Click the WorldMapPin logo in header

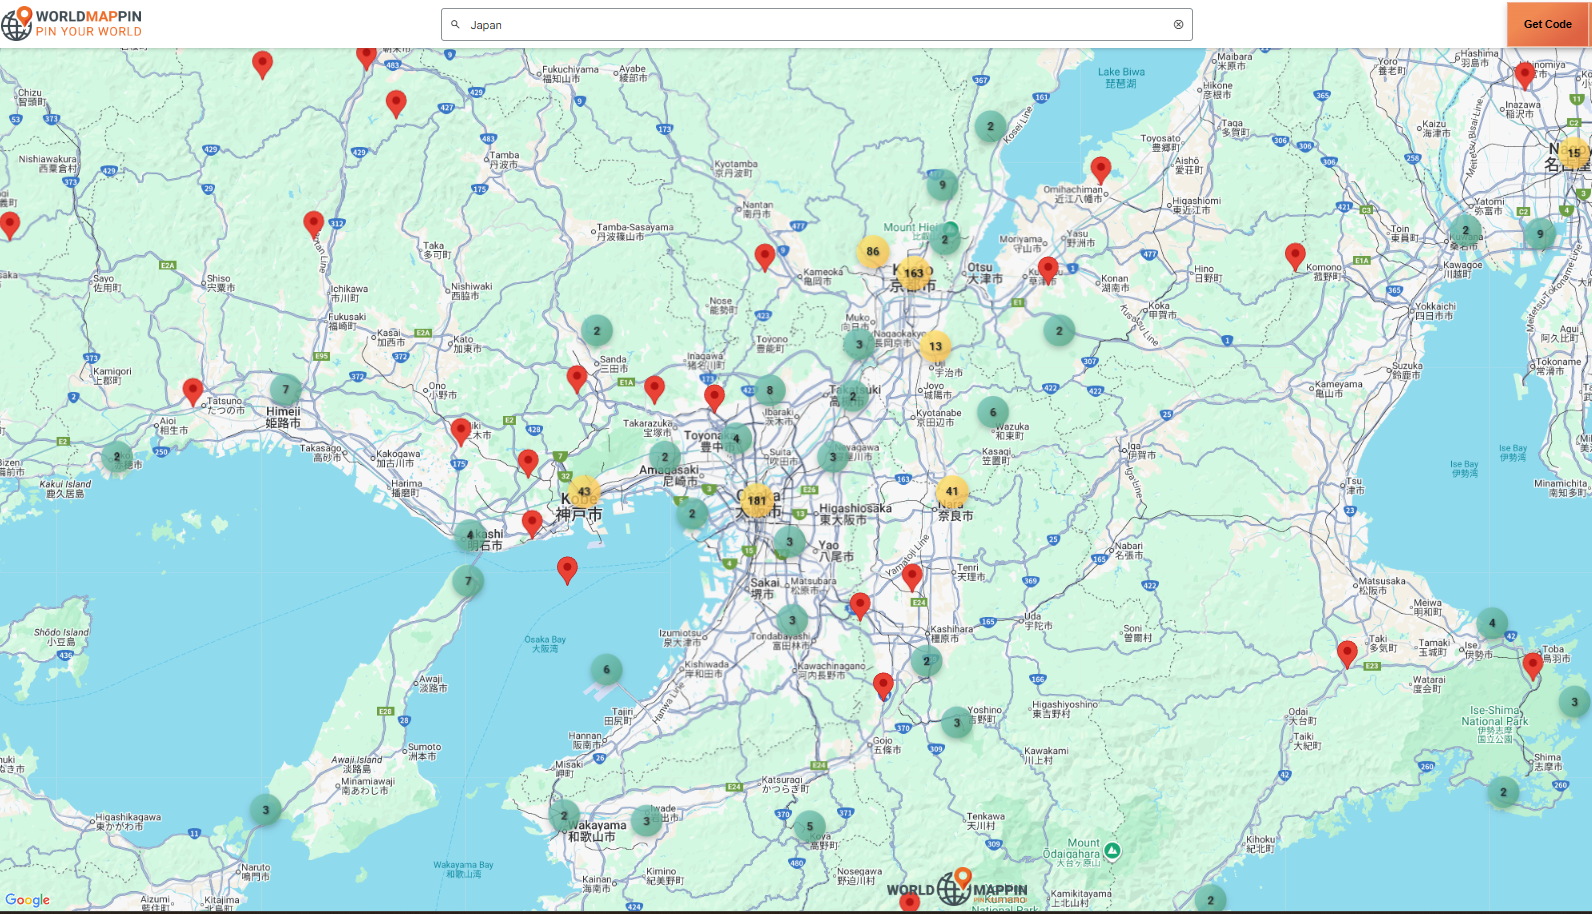click(72, 24)
